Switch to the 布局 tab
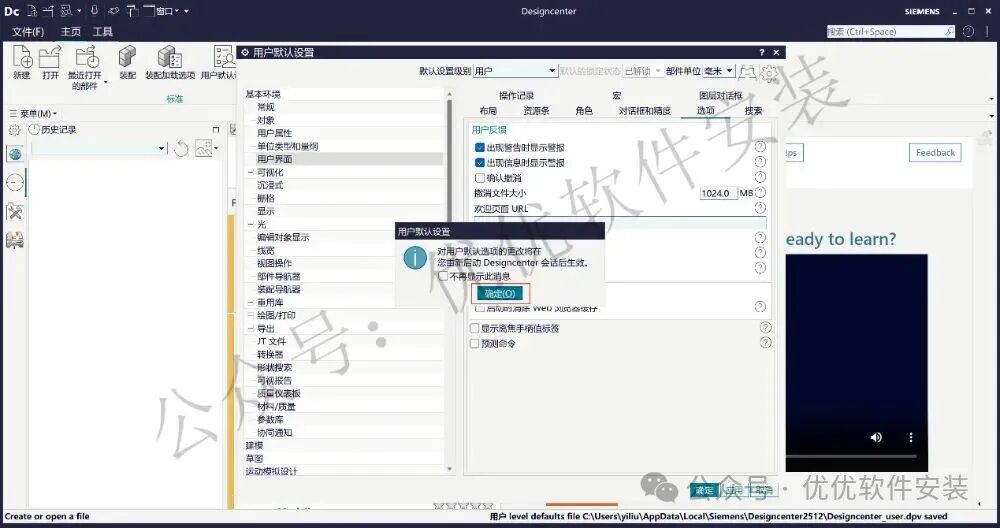1000x528 pixels. (x=488, y=111)
